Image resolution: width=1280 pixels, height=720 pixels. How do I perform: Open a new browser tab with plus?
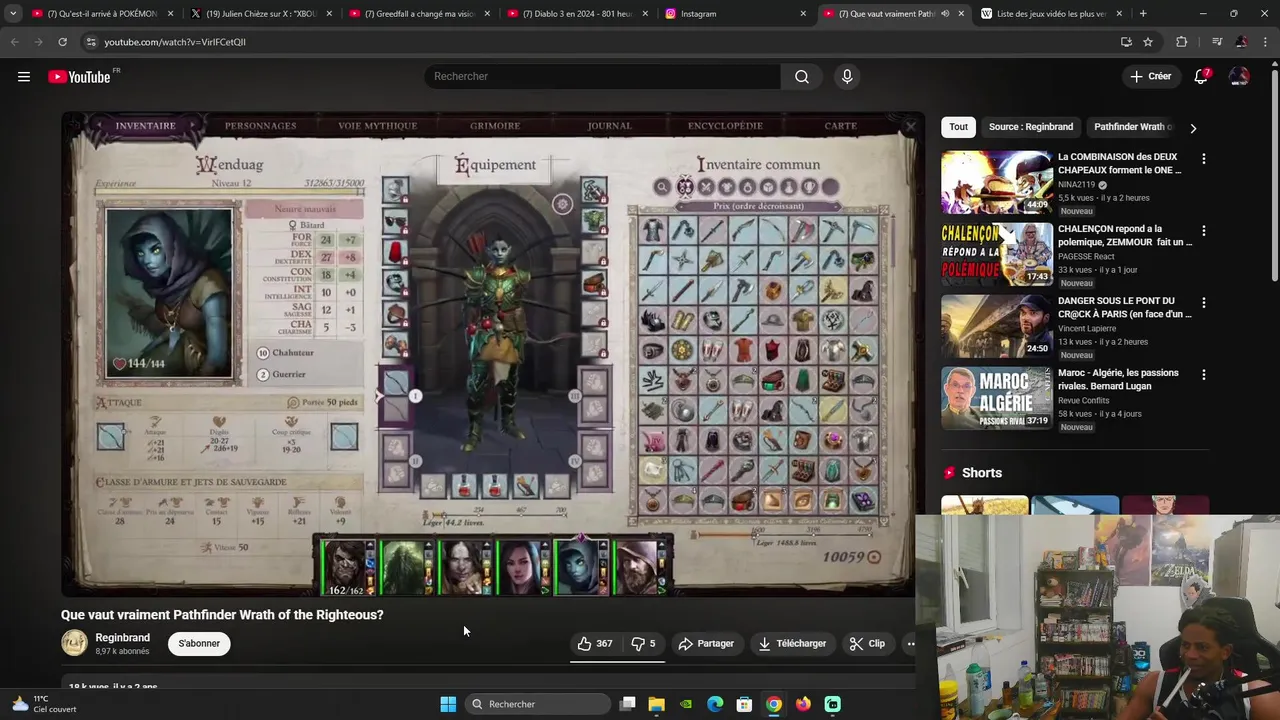pos(1143,14)
